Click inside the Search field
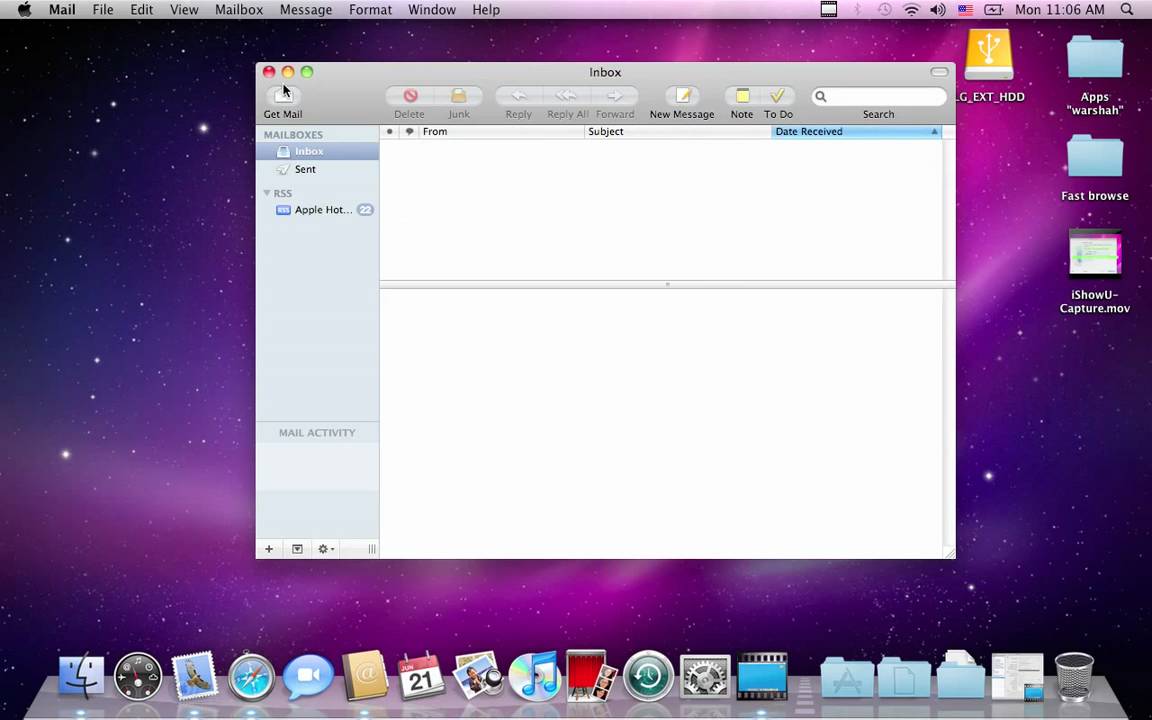This screenshot has width=1152, height=720. [879, 96]
